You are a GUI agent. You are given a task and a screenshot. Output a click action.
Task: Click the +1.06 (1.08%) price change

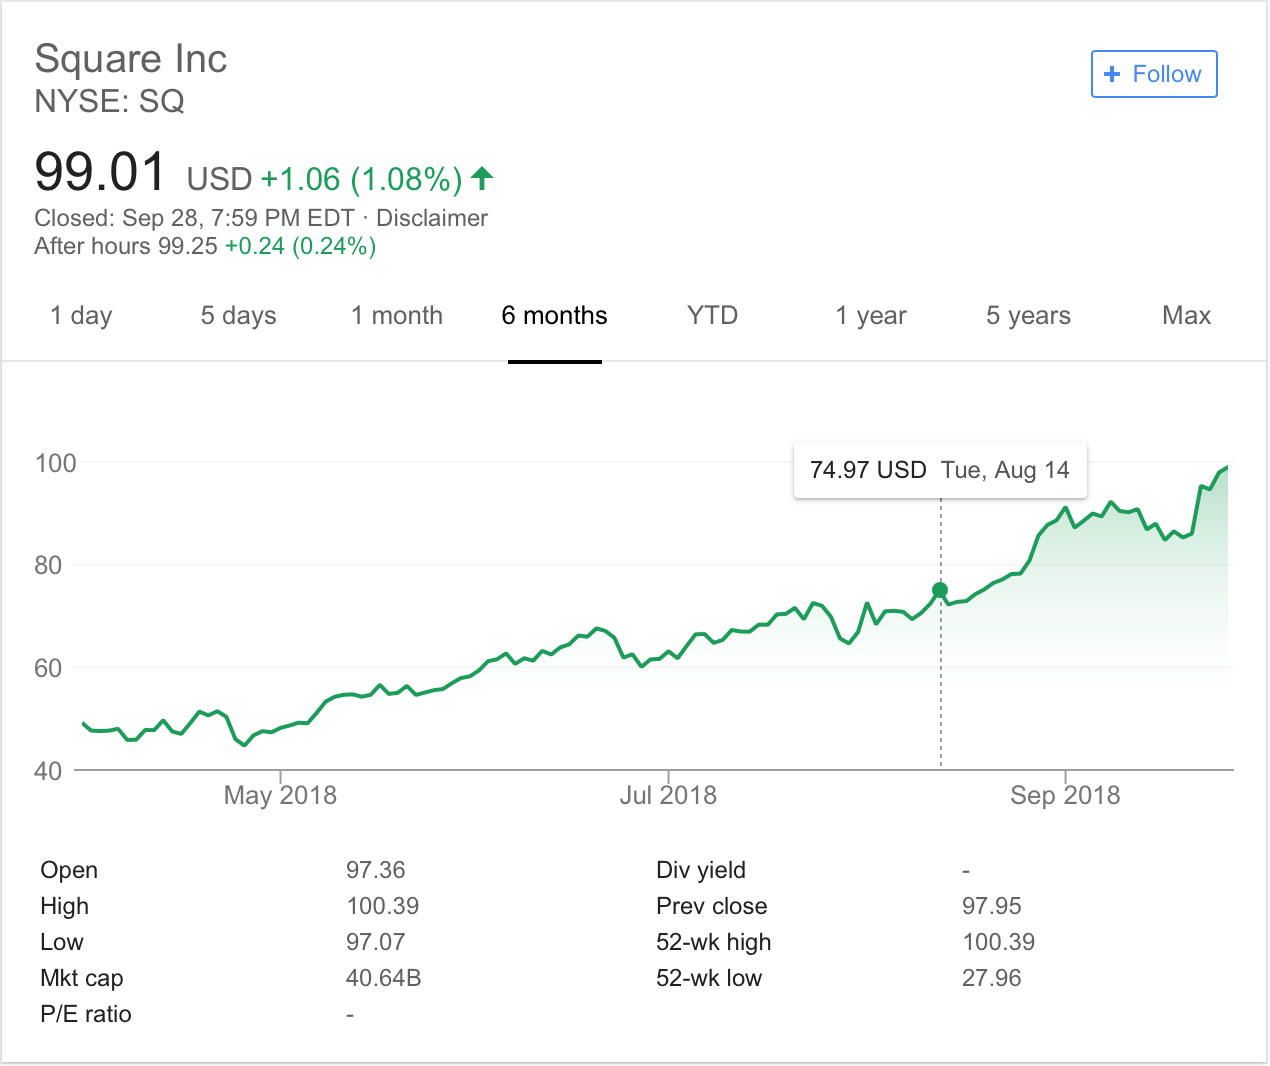pos(361,179)
